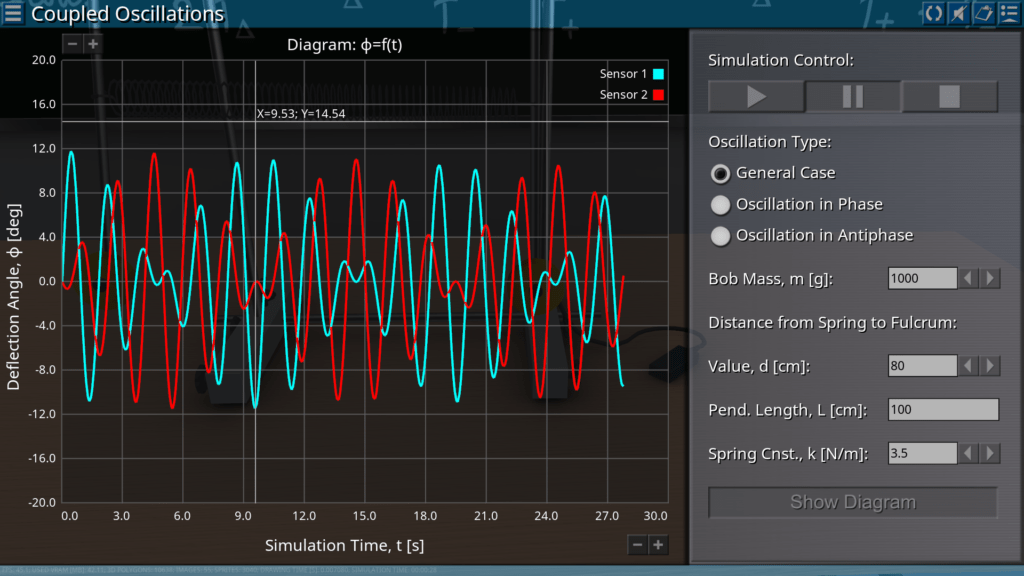Collapse the settings list panel icon
This screenshot has width=1024, height=576.
pyautogui.click(x=1008, y=13)
